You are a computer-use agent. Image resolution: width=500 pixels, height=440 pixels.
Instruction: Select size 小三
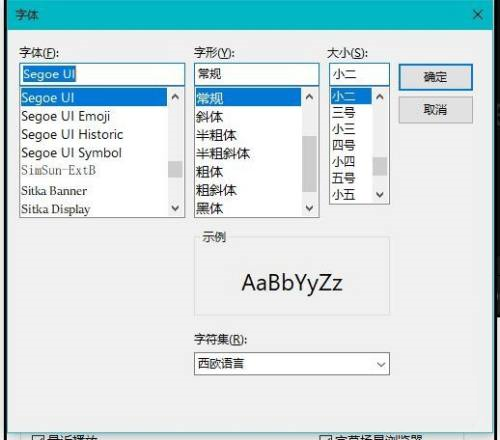pyautogui.click(x=351, y=129)
